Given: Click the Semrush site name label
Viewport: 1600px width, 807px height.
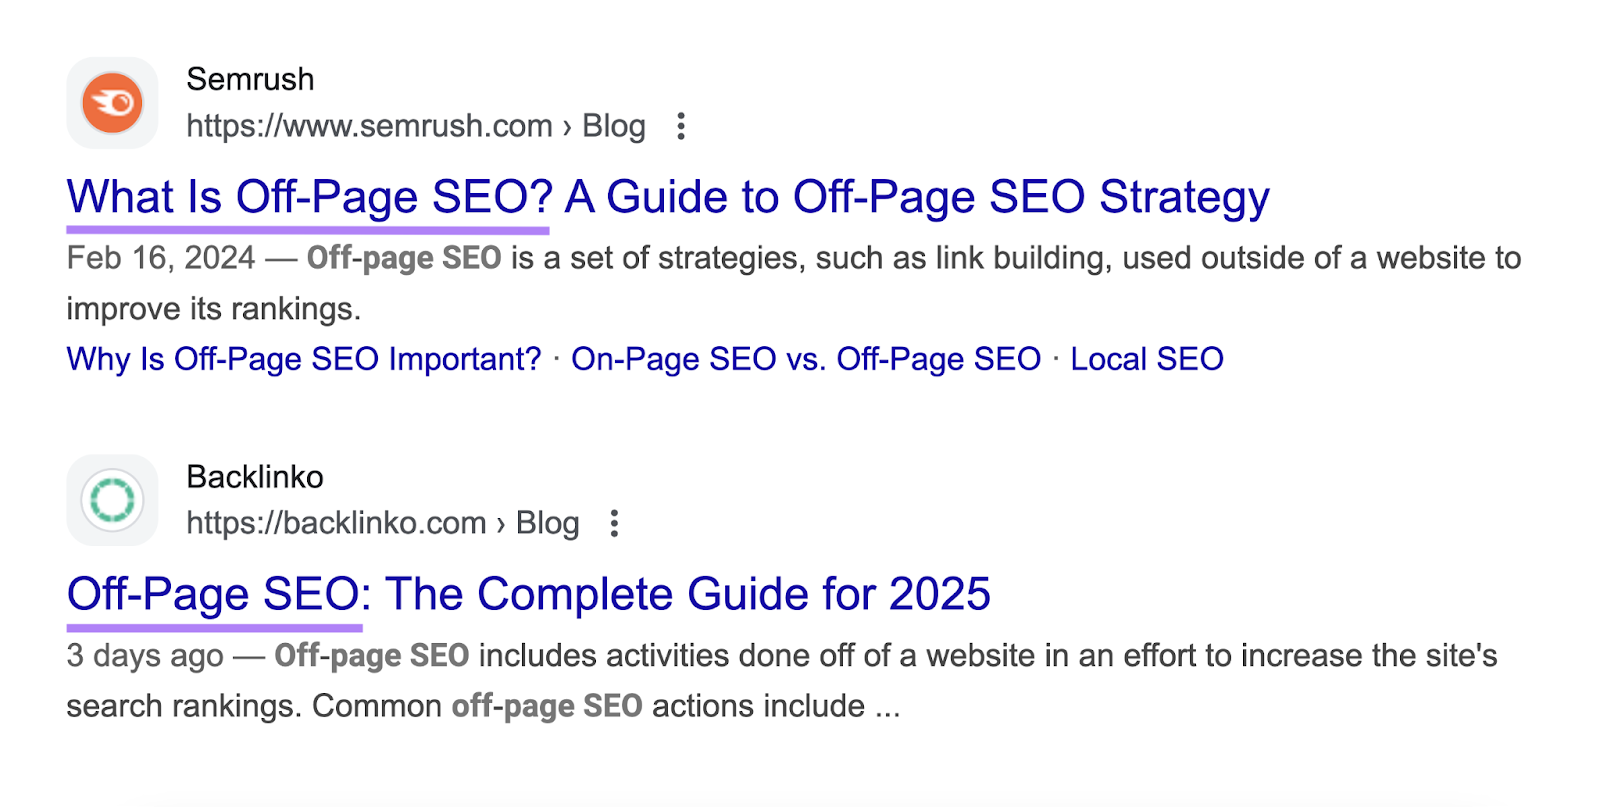Looking at the screenshot, I should (x=250, y=79).
